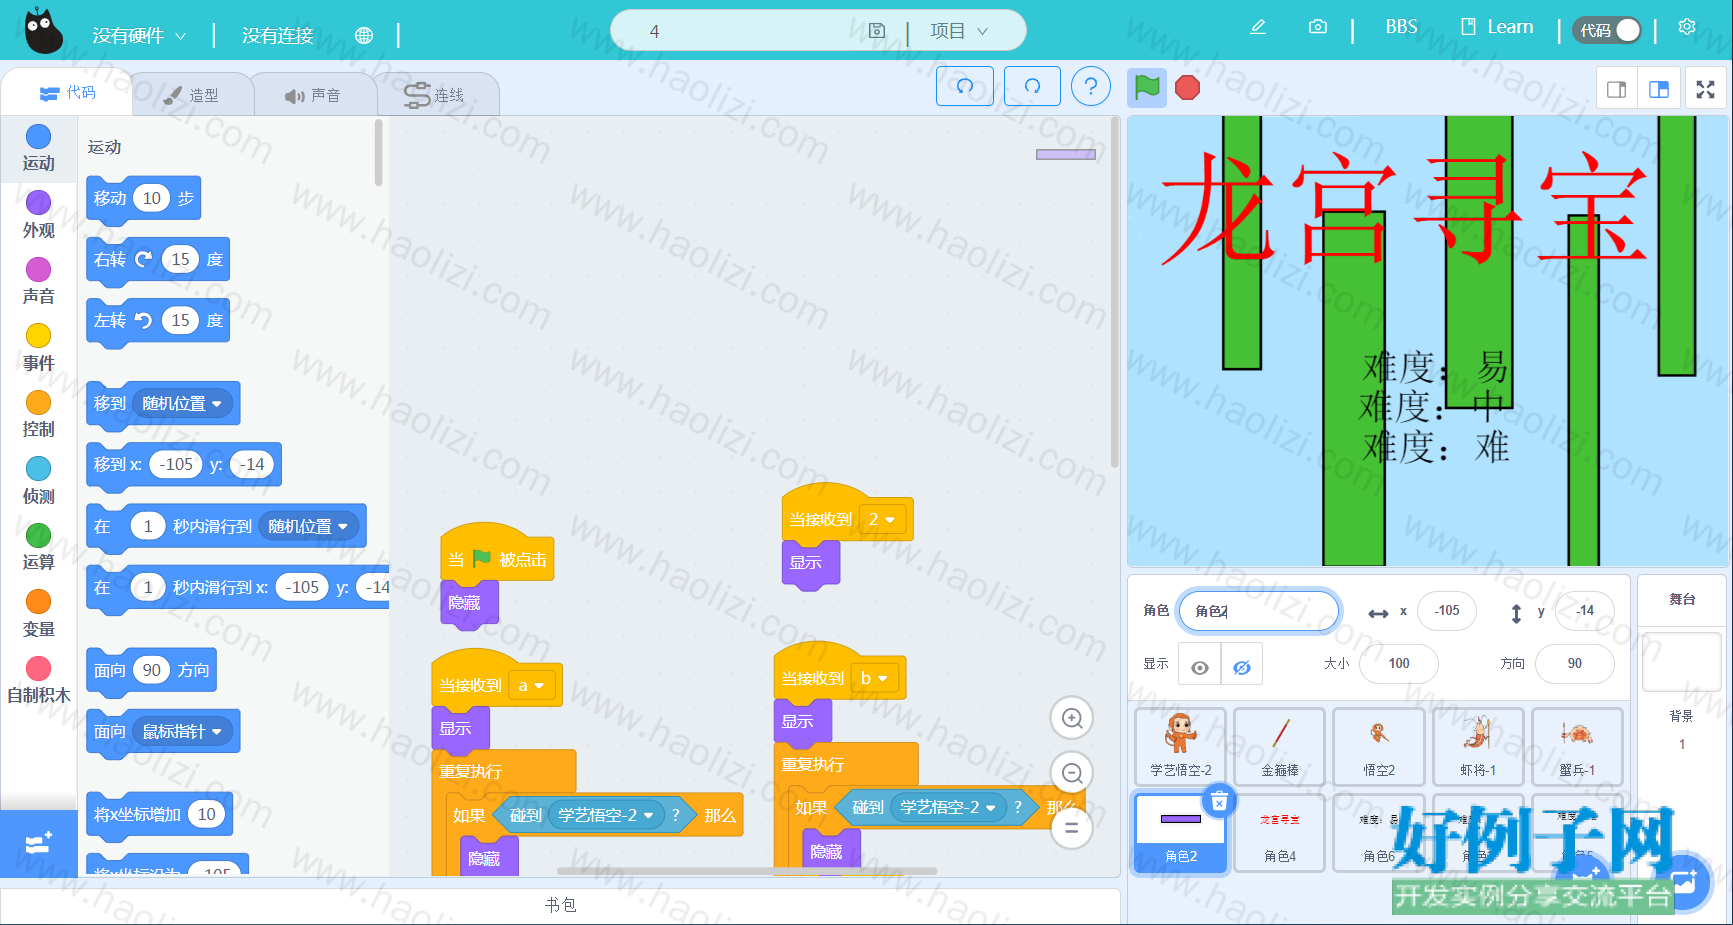Switch to large stage layout icon
This screenshot has height=925, width=1733.
(1659, 89)
